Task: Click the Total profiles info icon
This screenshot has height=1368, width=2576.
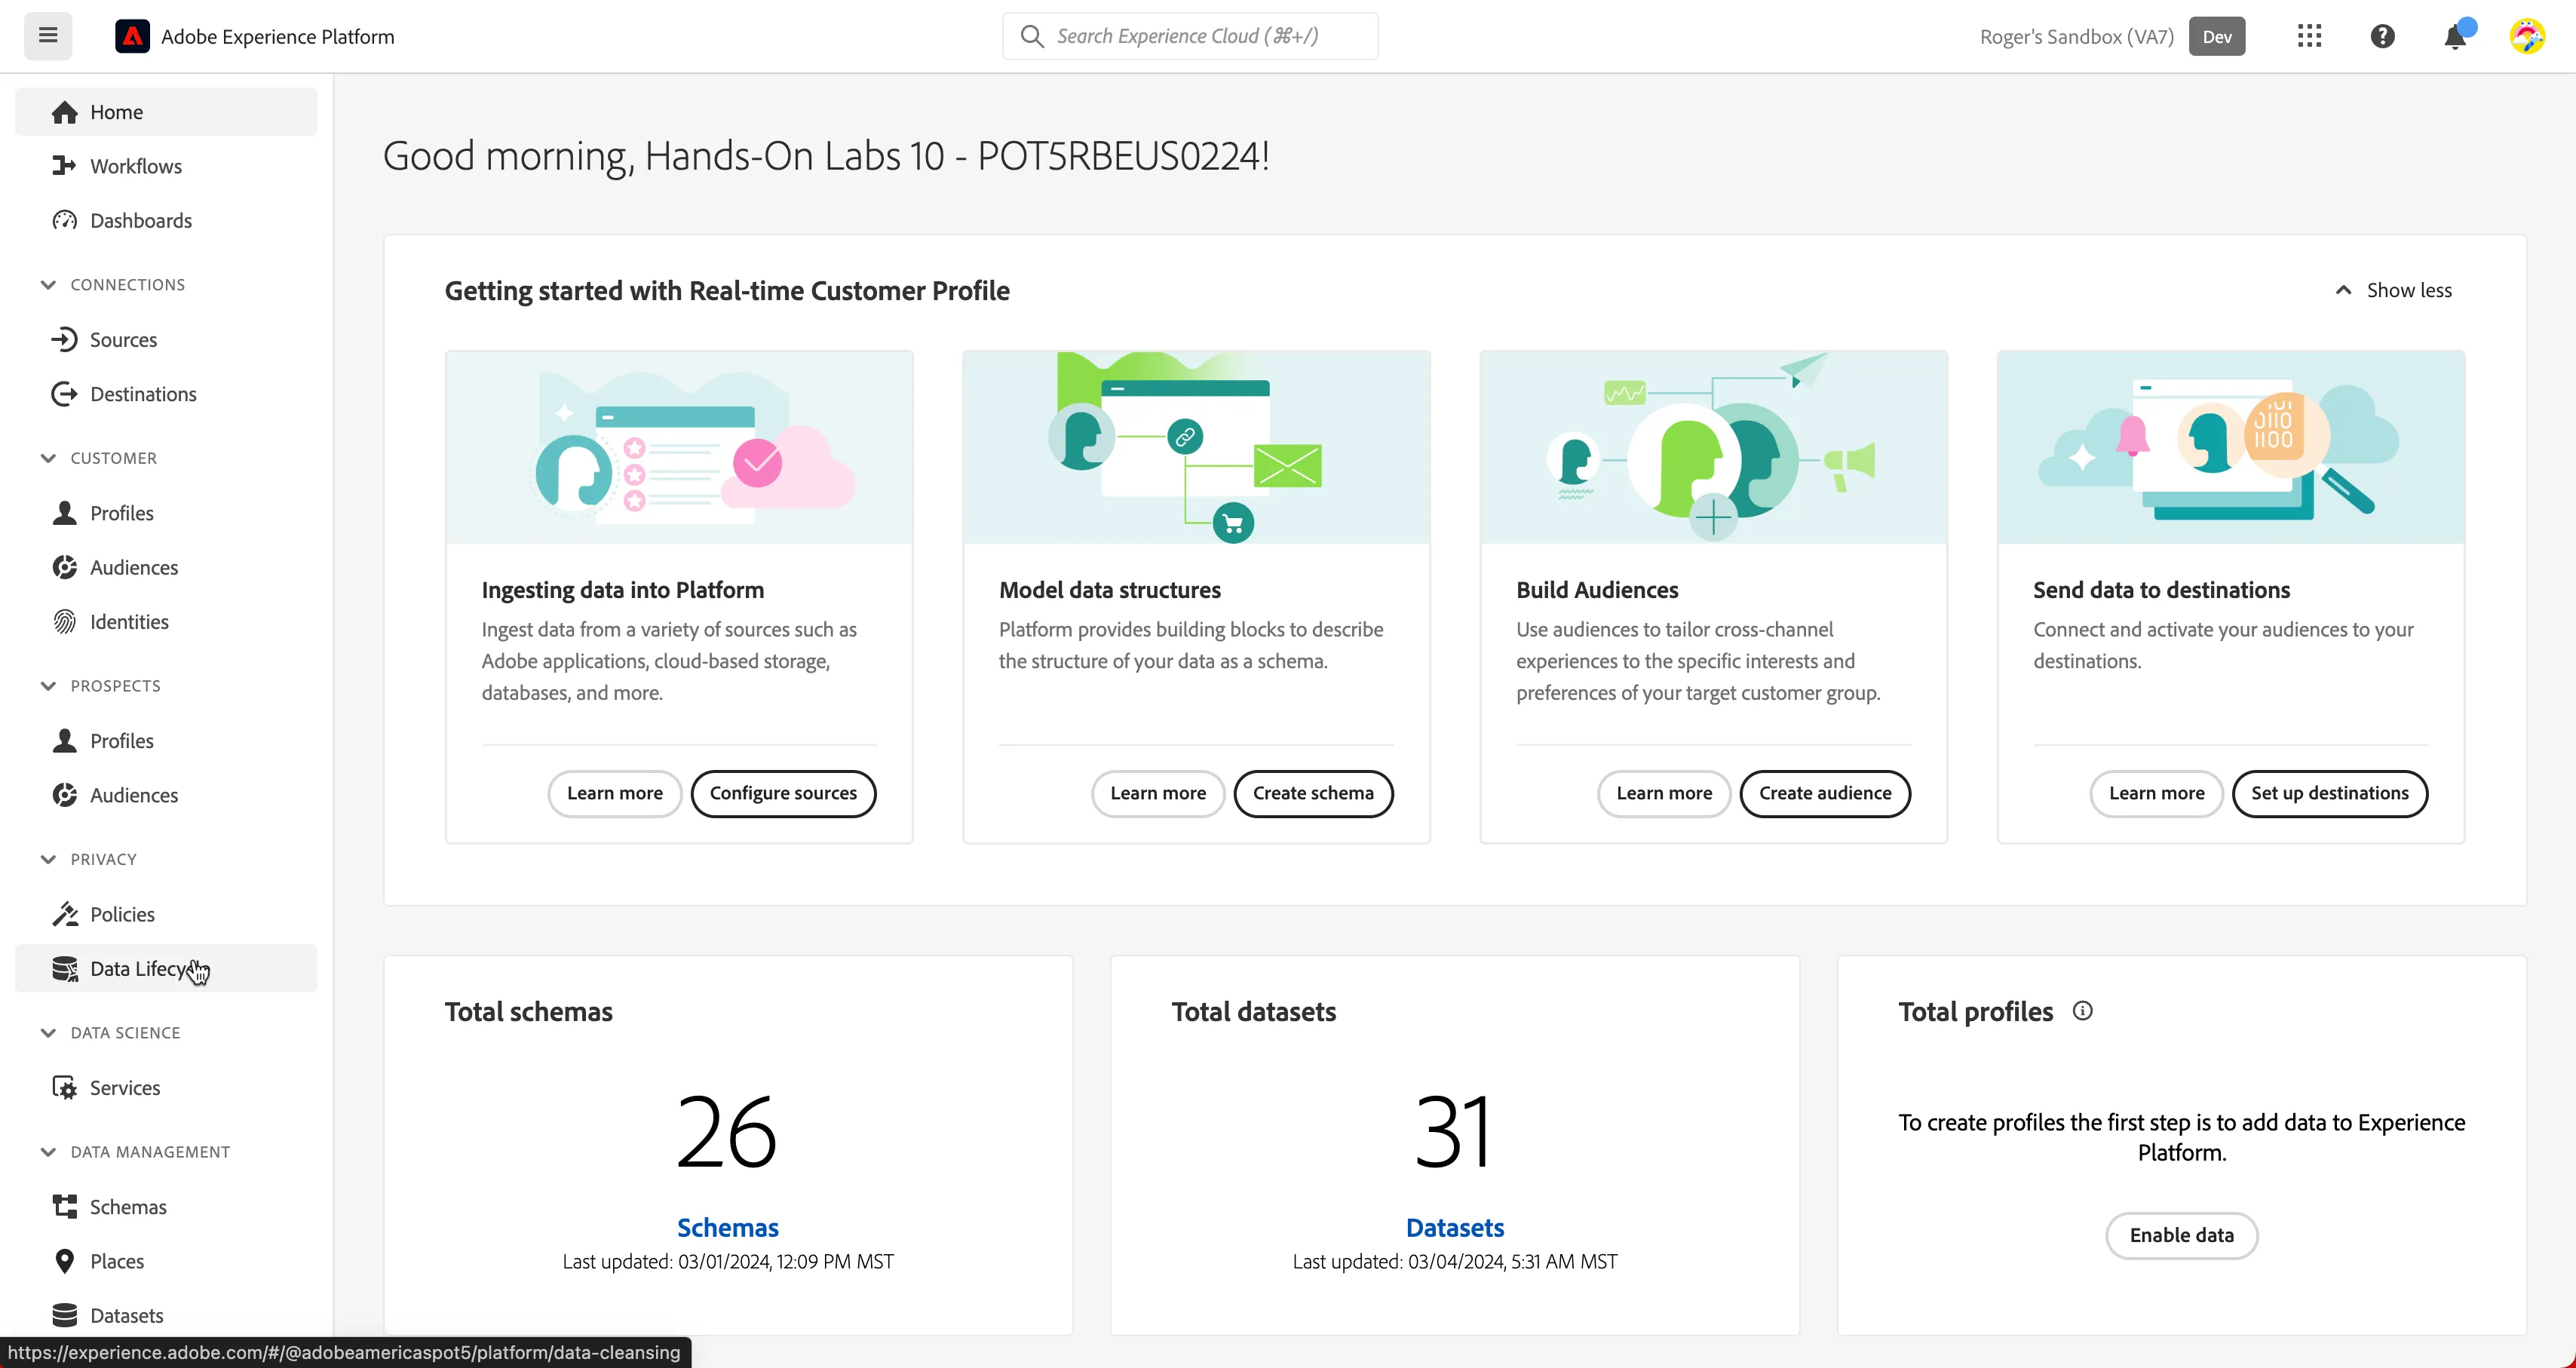Action: [x=2082, y=1011]
